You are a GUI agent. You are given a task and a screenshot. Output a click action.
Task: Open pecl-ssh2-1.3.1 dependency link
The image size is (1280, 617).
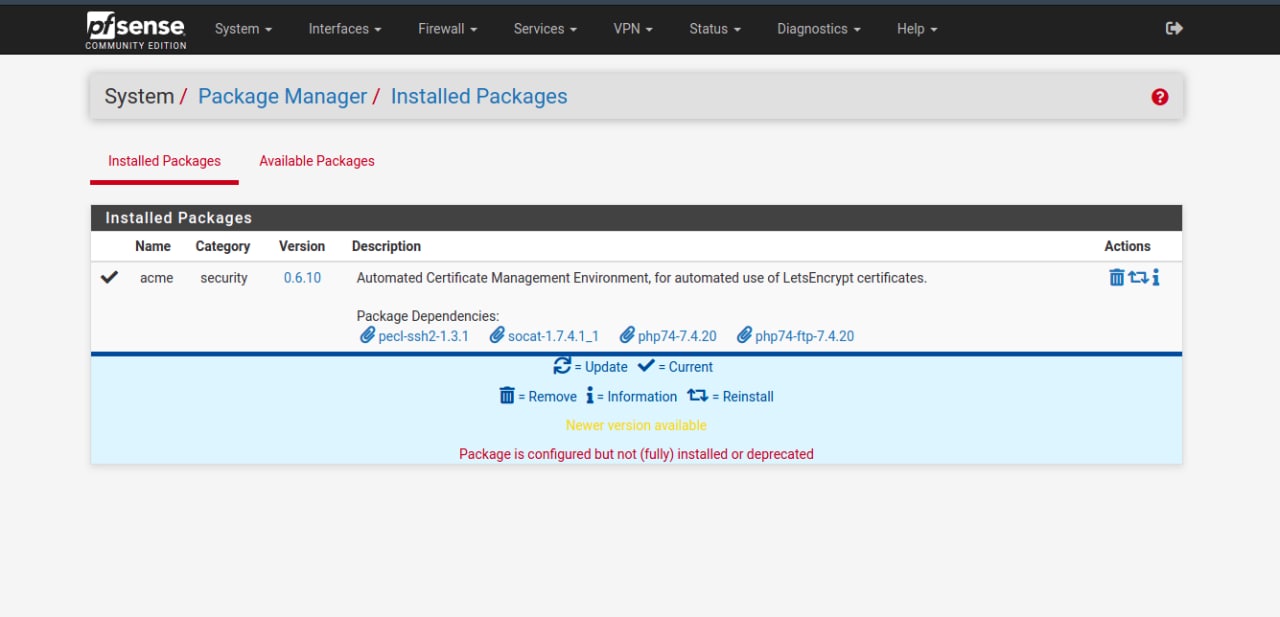click(x=423, y=336)
